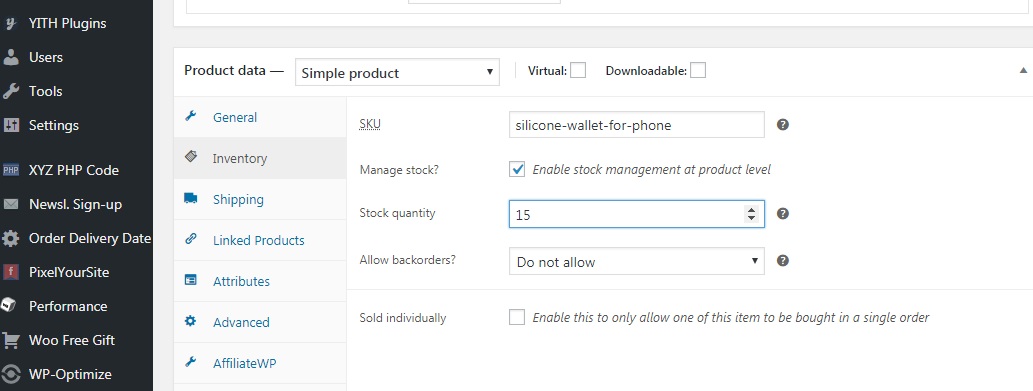Screen dimensions: 1033x391
Task: Click the Advanced gear icon
Action: click(x=190, y=321)
